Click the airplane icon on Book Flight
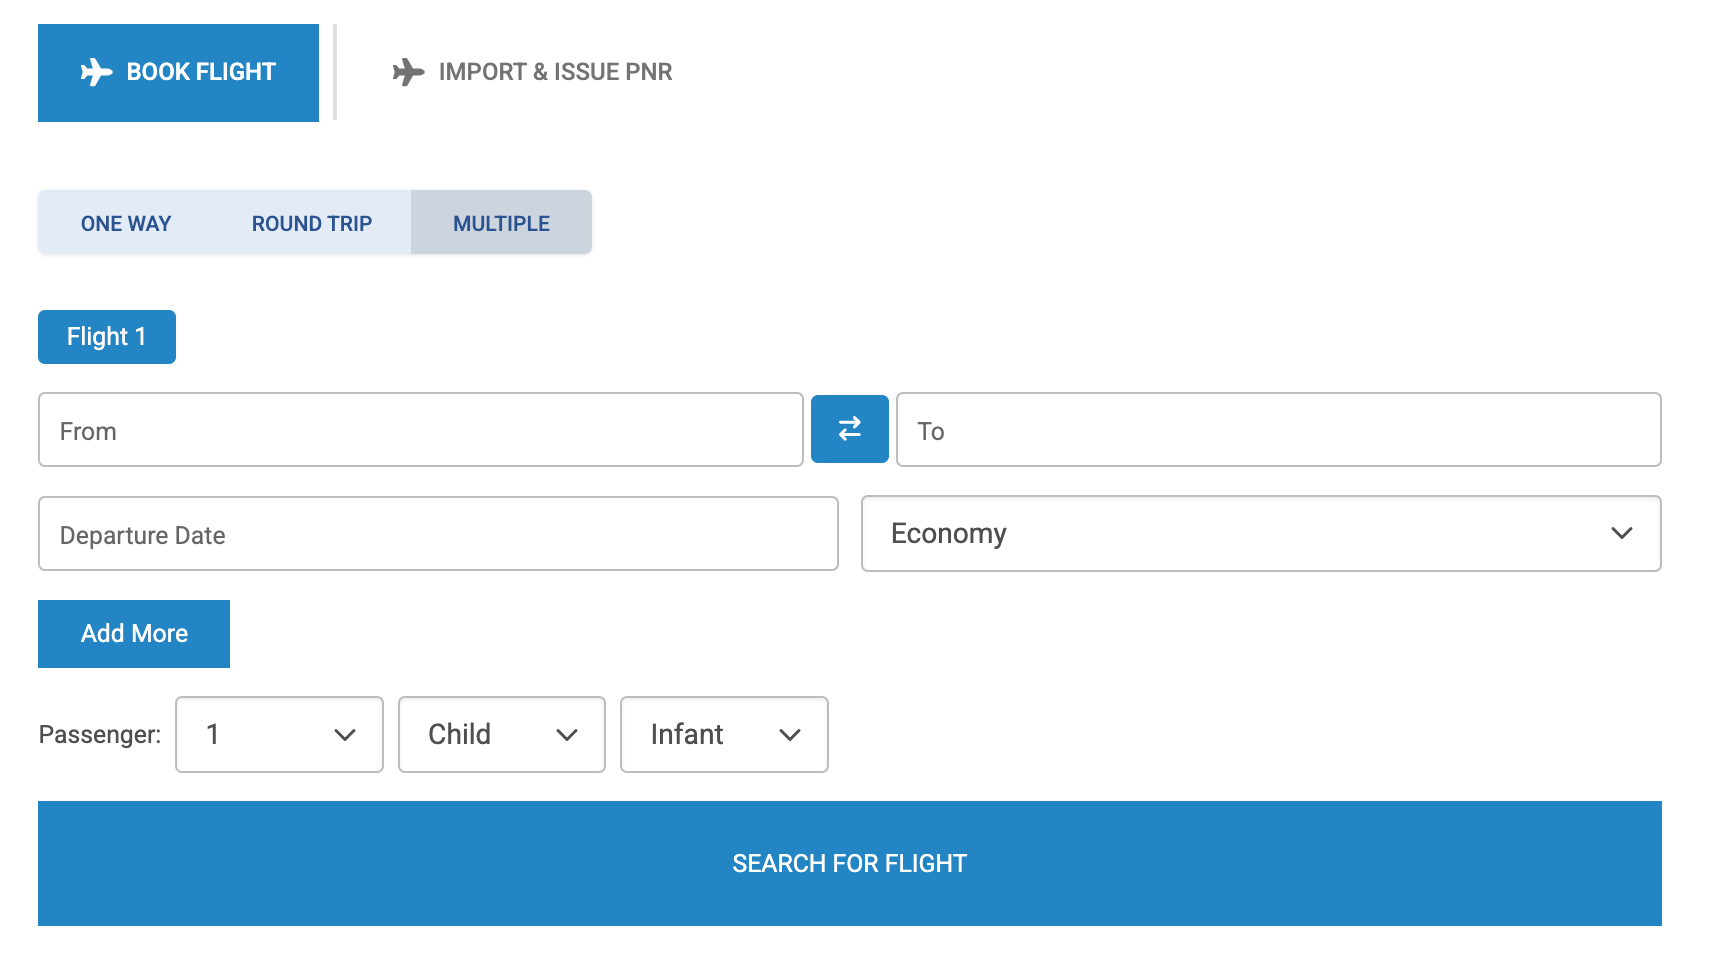Screen dimensions: 1714x966 [96, 72]
